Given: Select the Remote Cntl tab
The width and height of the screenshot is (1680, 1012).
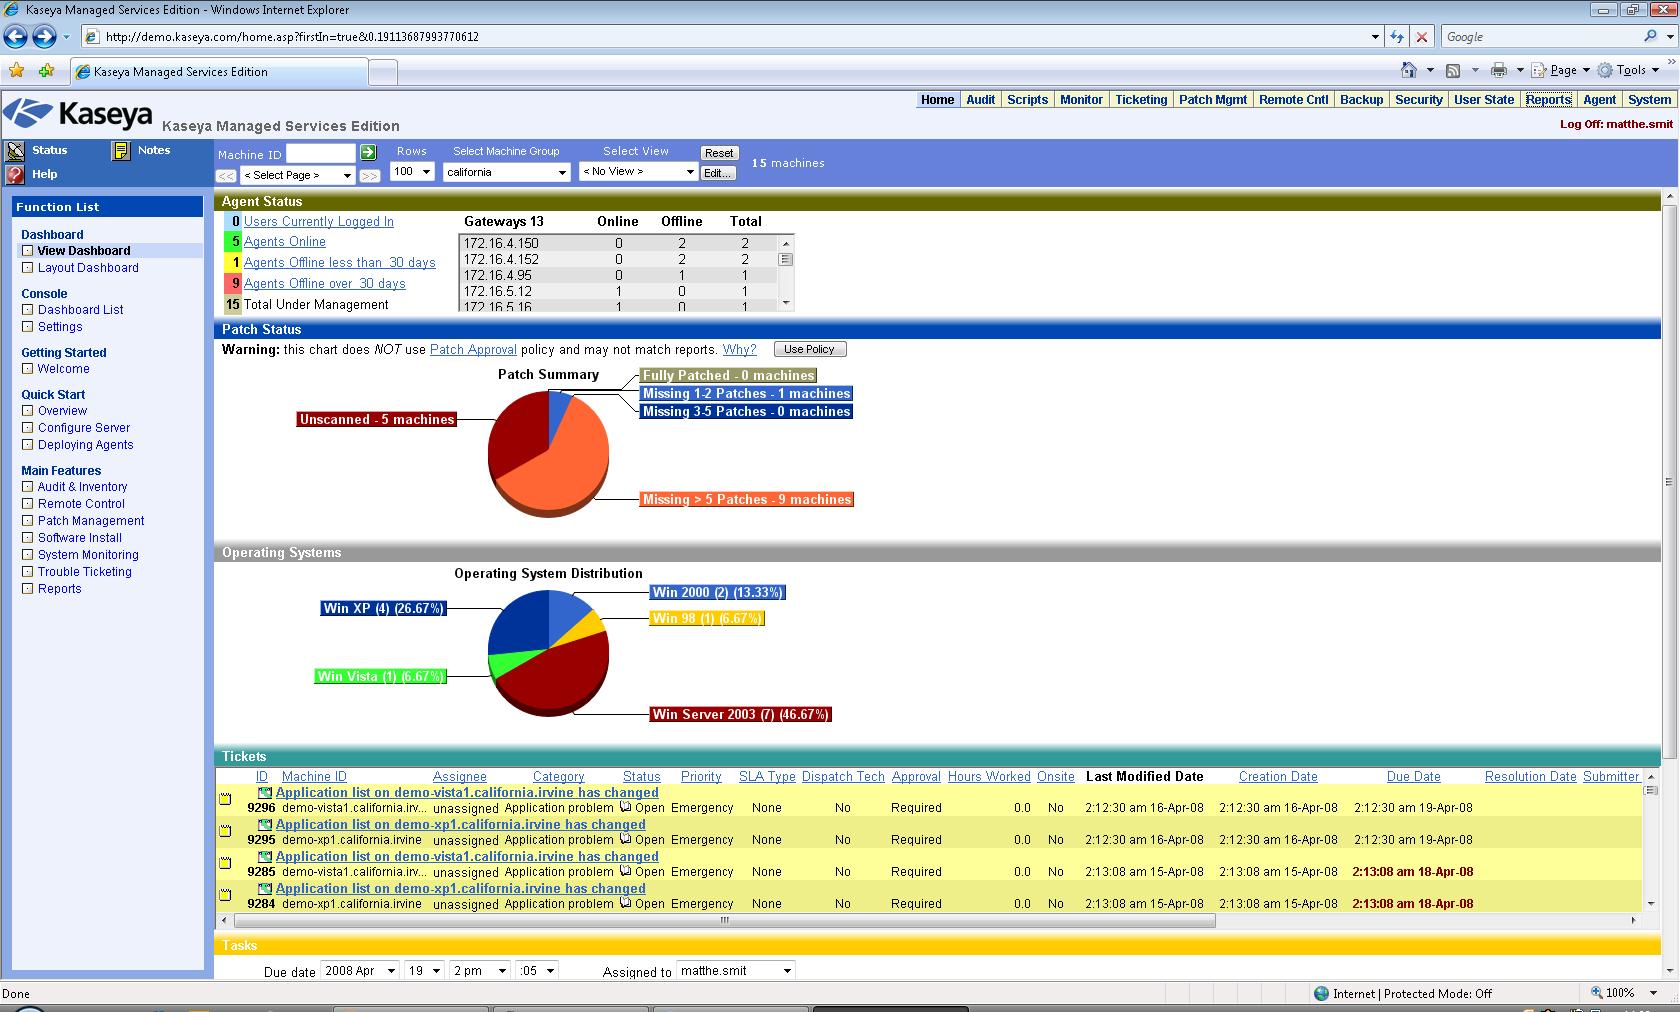Looking at the screenshot, I should (1294, 100).
